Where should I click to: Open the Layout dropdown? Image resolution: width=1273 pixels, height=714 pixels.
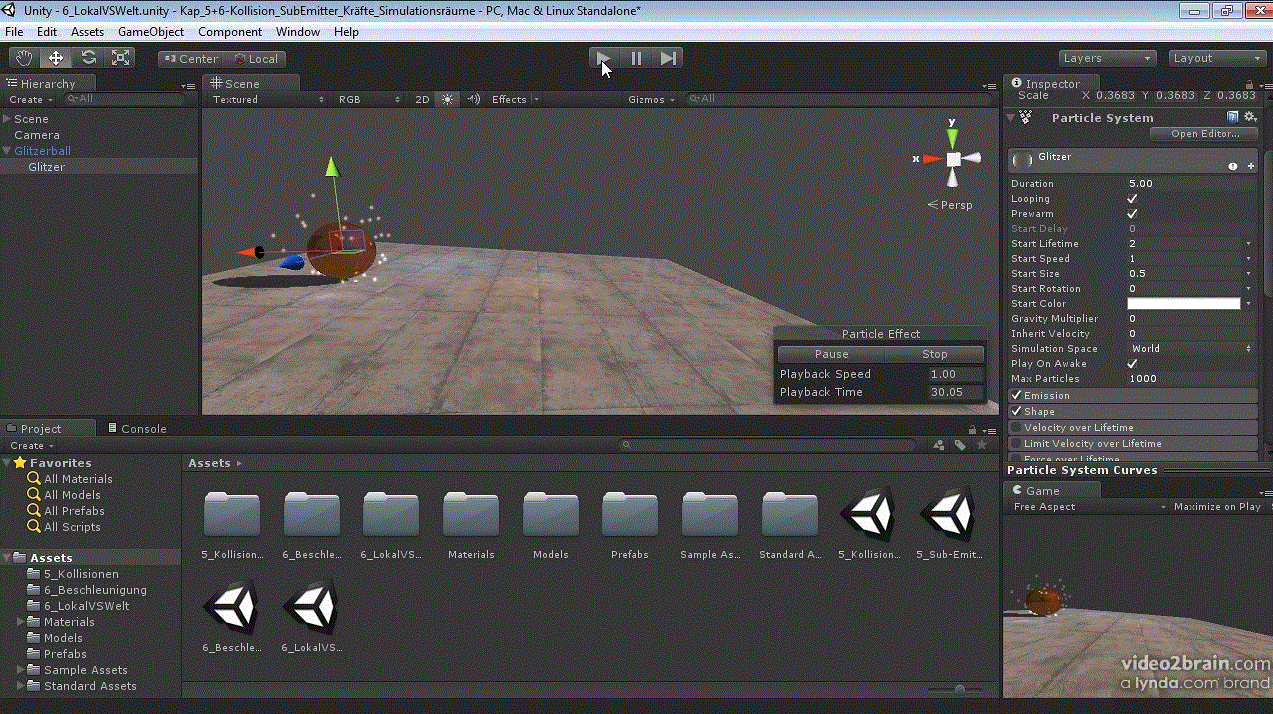coord(1217,58)
